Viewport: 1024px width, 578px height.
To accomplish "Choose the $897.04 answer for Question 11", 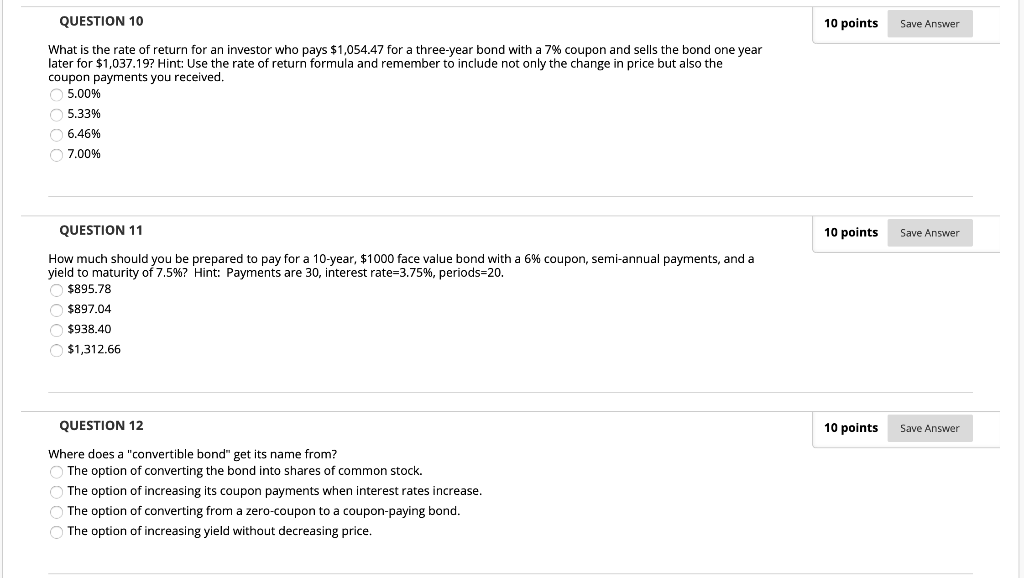I will coord(56,309).
